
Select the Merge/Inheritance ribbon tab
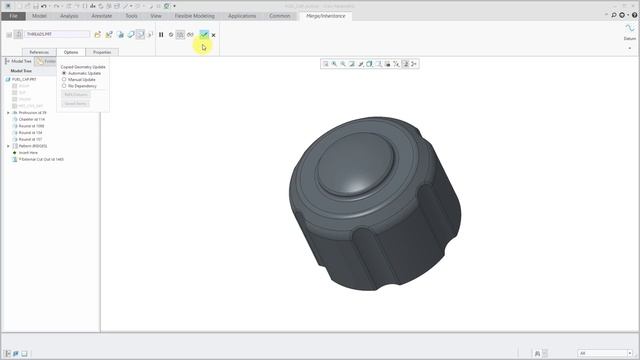click(326, 16)
